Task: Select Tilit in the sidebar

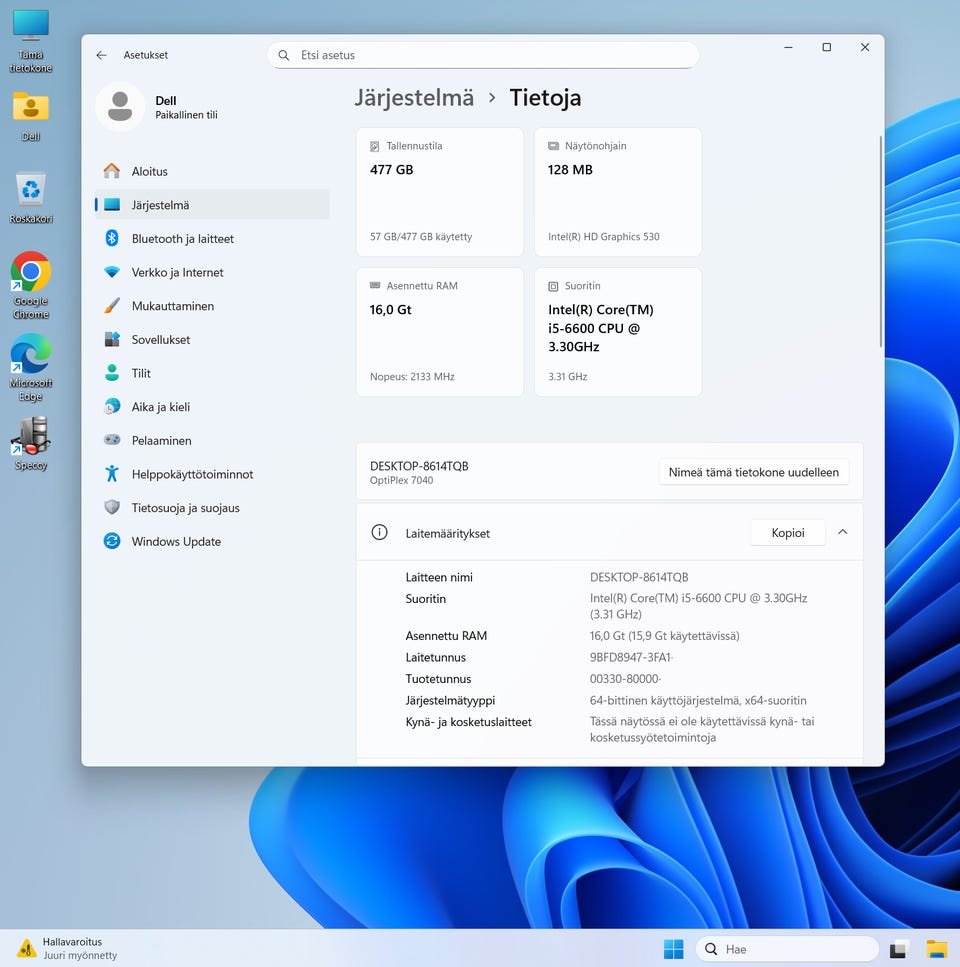Action: tap(141, 373)
